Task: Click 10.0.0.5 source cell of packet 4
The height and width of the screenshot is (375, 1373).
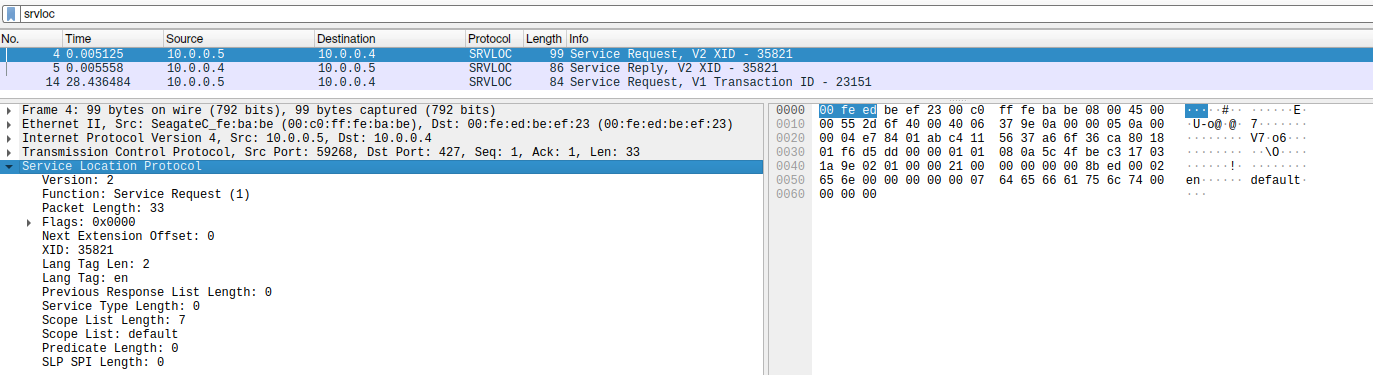Action: pyautogui.click(x=195, y=54)
